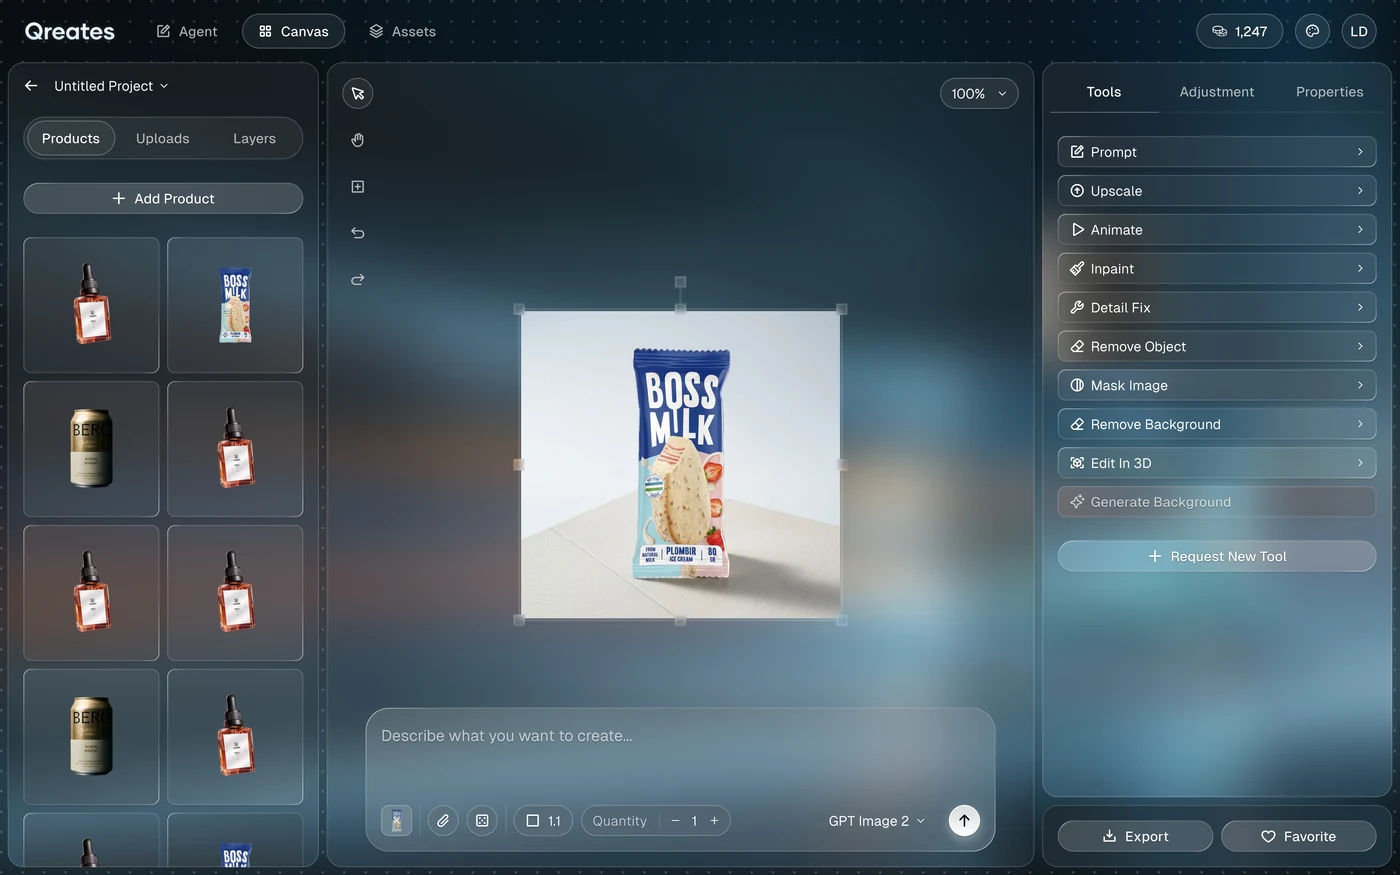Expand the Prompt tool
1400x875 pixels.
tap(1217, 152)
